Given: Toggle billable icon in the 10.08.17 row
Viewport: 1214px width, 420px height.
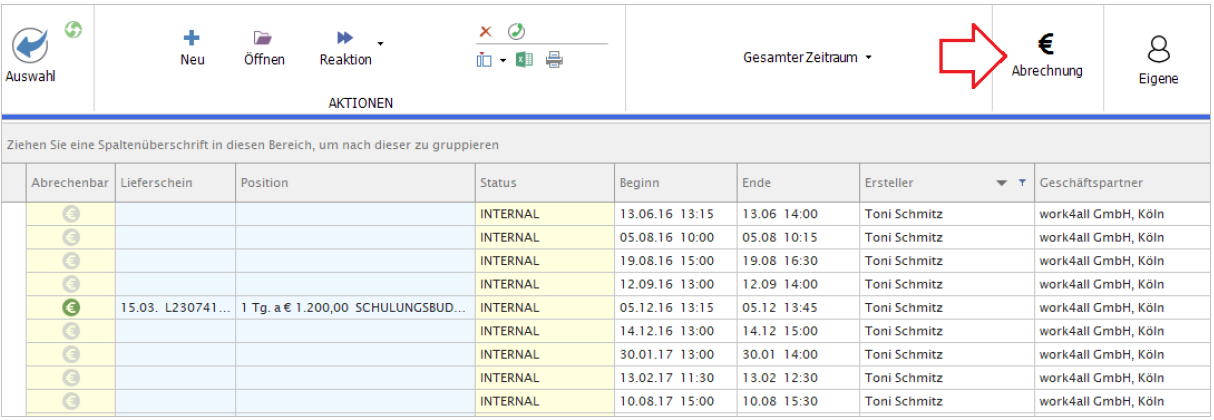Looking at the screenshot, I should (71, 401).
